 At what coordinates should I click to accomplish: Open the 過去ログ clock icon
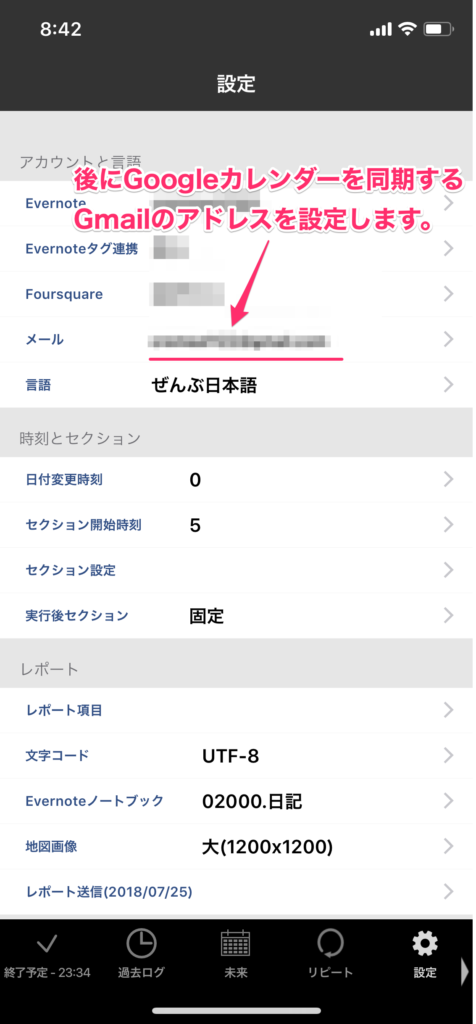[x=141, y=943]
